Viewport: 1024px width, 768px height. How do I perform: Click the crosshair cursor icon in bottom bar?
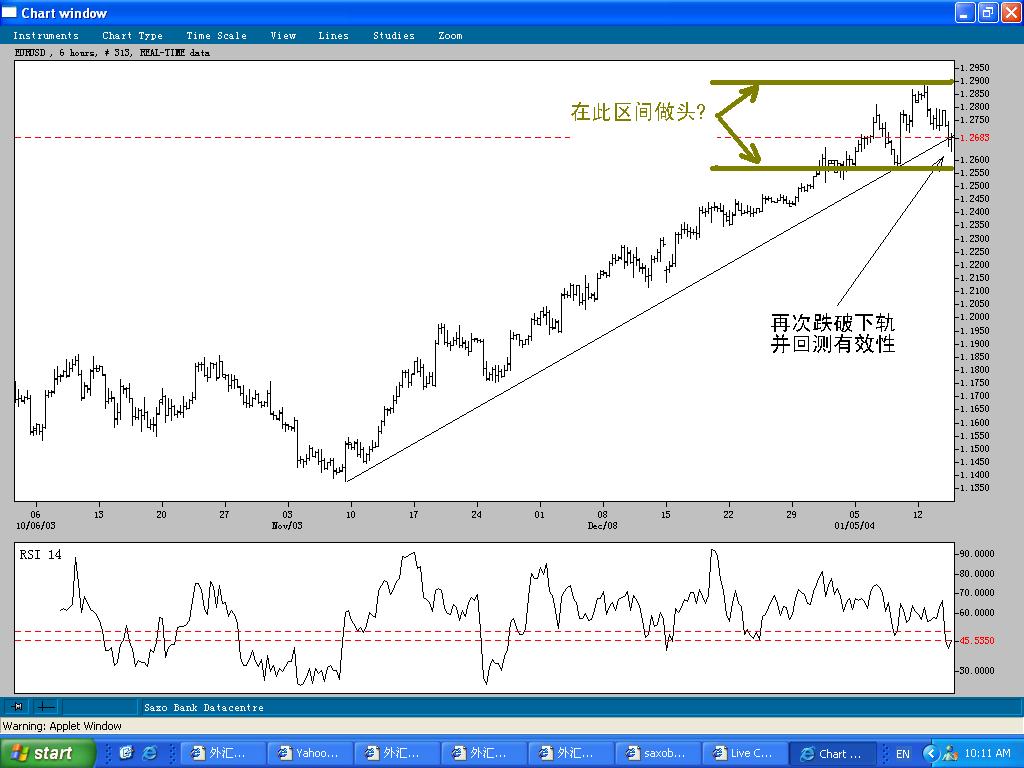click(46, 707)
